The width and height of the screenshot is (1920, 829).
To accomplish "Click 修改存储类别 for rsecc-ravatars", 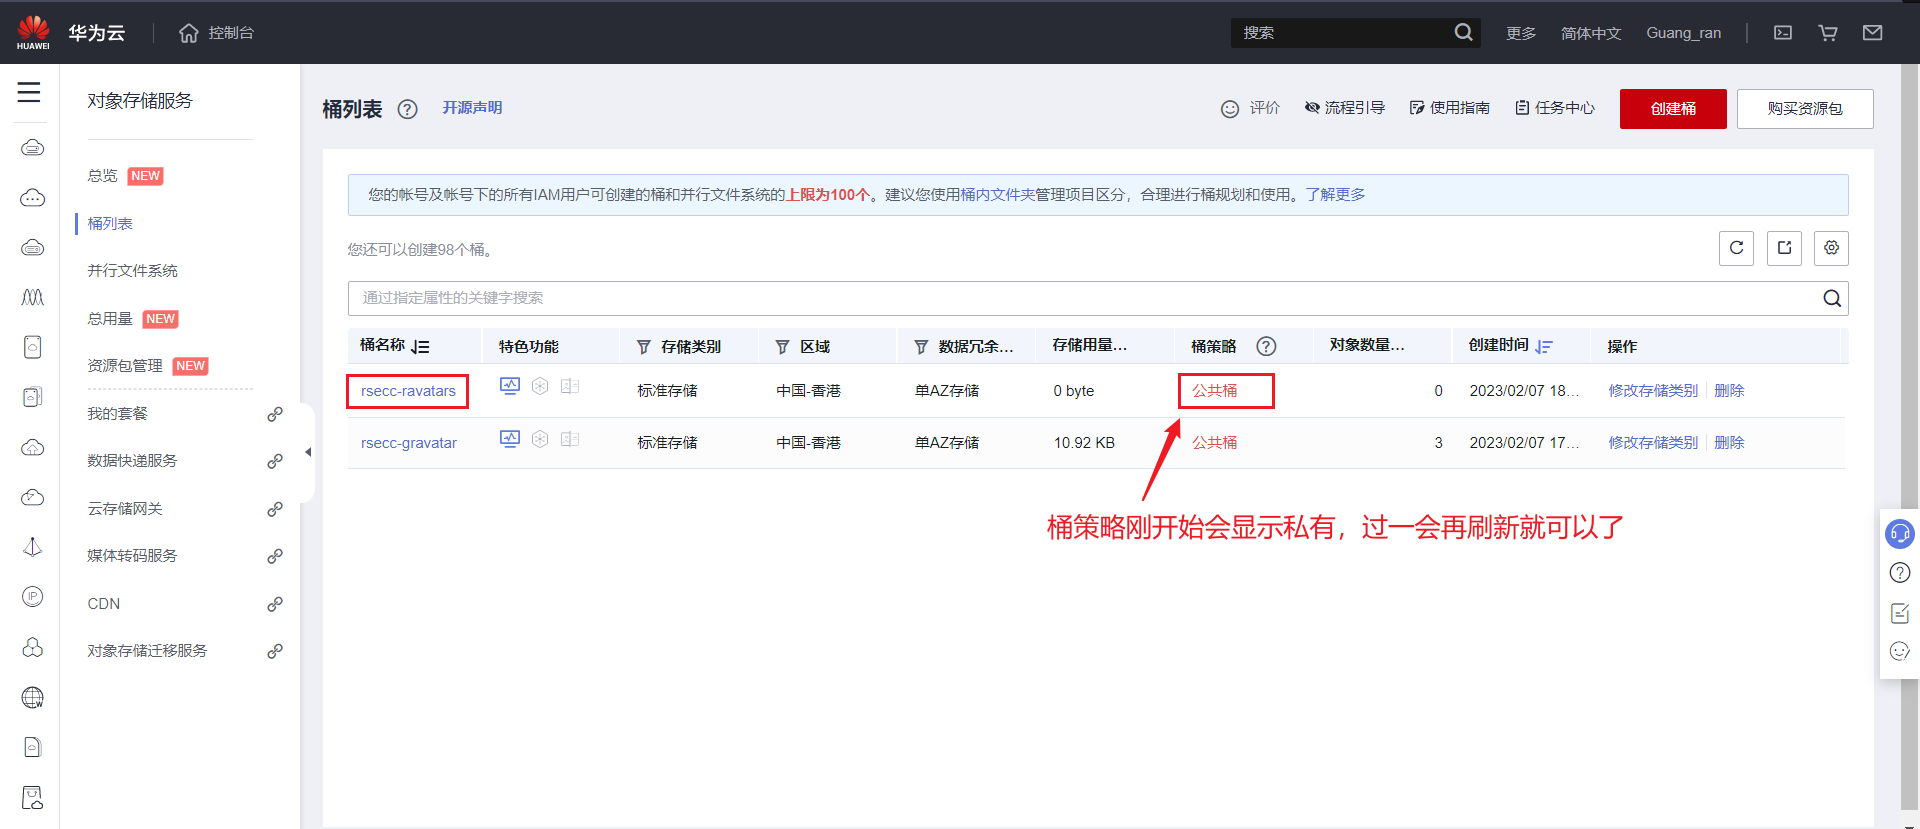I will [x=1653, y=391].
